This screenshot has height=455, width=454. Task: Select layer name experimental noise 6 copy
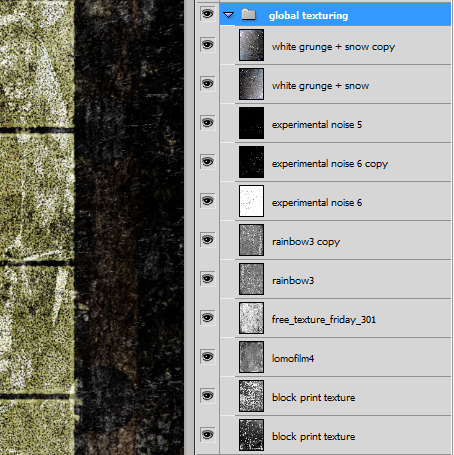pos(330,164)
